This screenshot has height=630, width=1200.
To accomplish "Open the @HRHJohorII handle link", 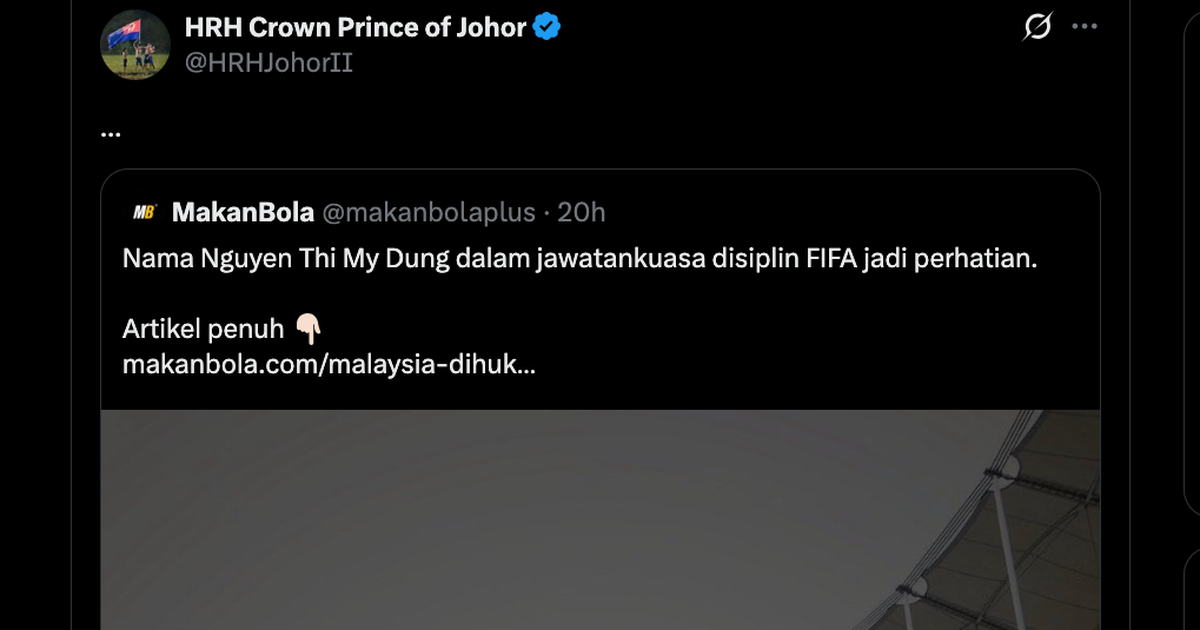I will [269, 63].
